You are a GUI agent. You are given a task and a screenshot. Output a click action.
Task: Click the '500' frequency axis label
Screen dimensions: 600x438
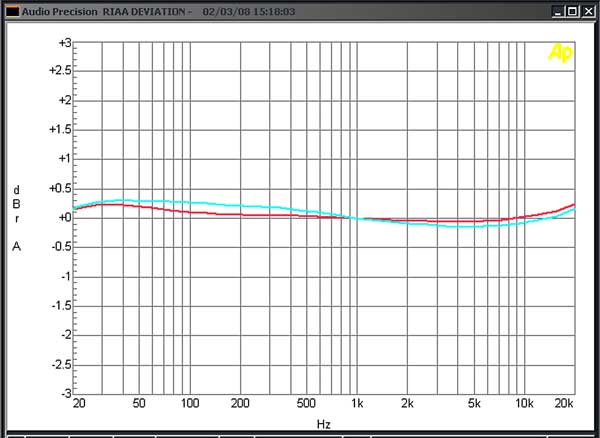[x=306, y=403]
